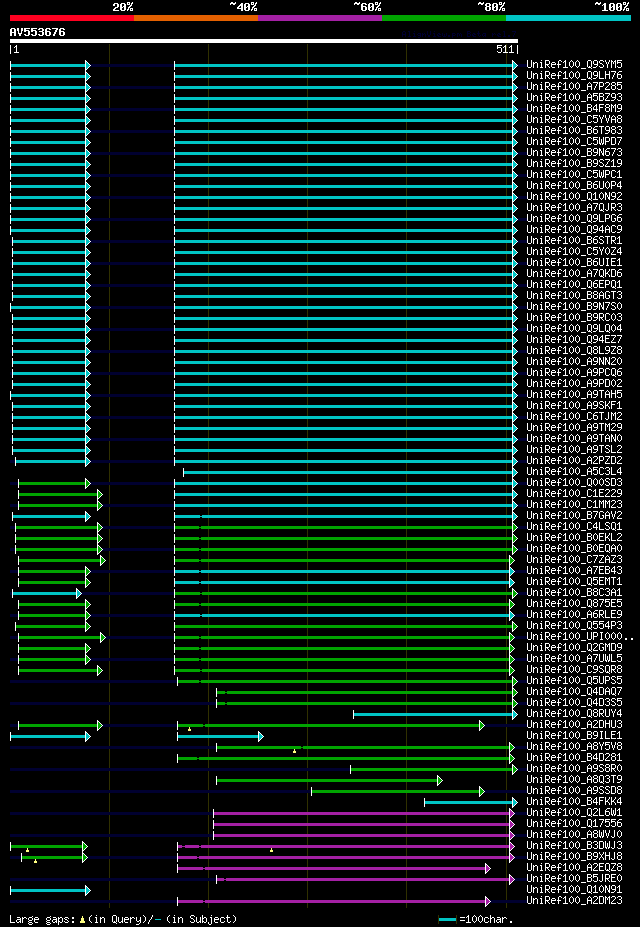Screen dimensions: 640x927
Task: Click the purple alignment bar for Q17556
Action: (362, 825)
